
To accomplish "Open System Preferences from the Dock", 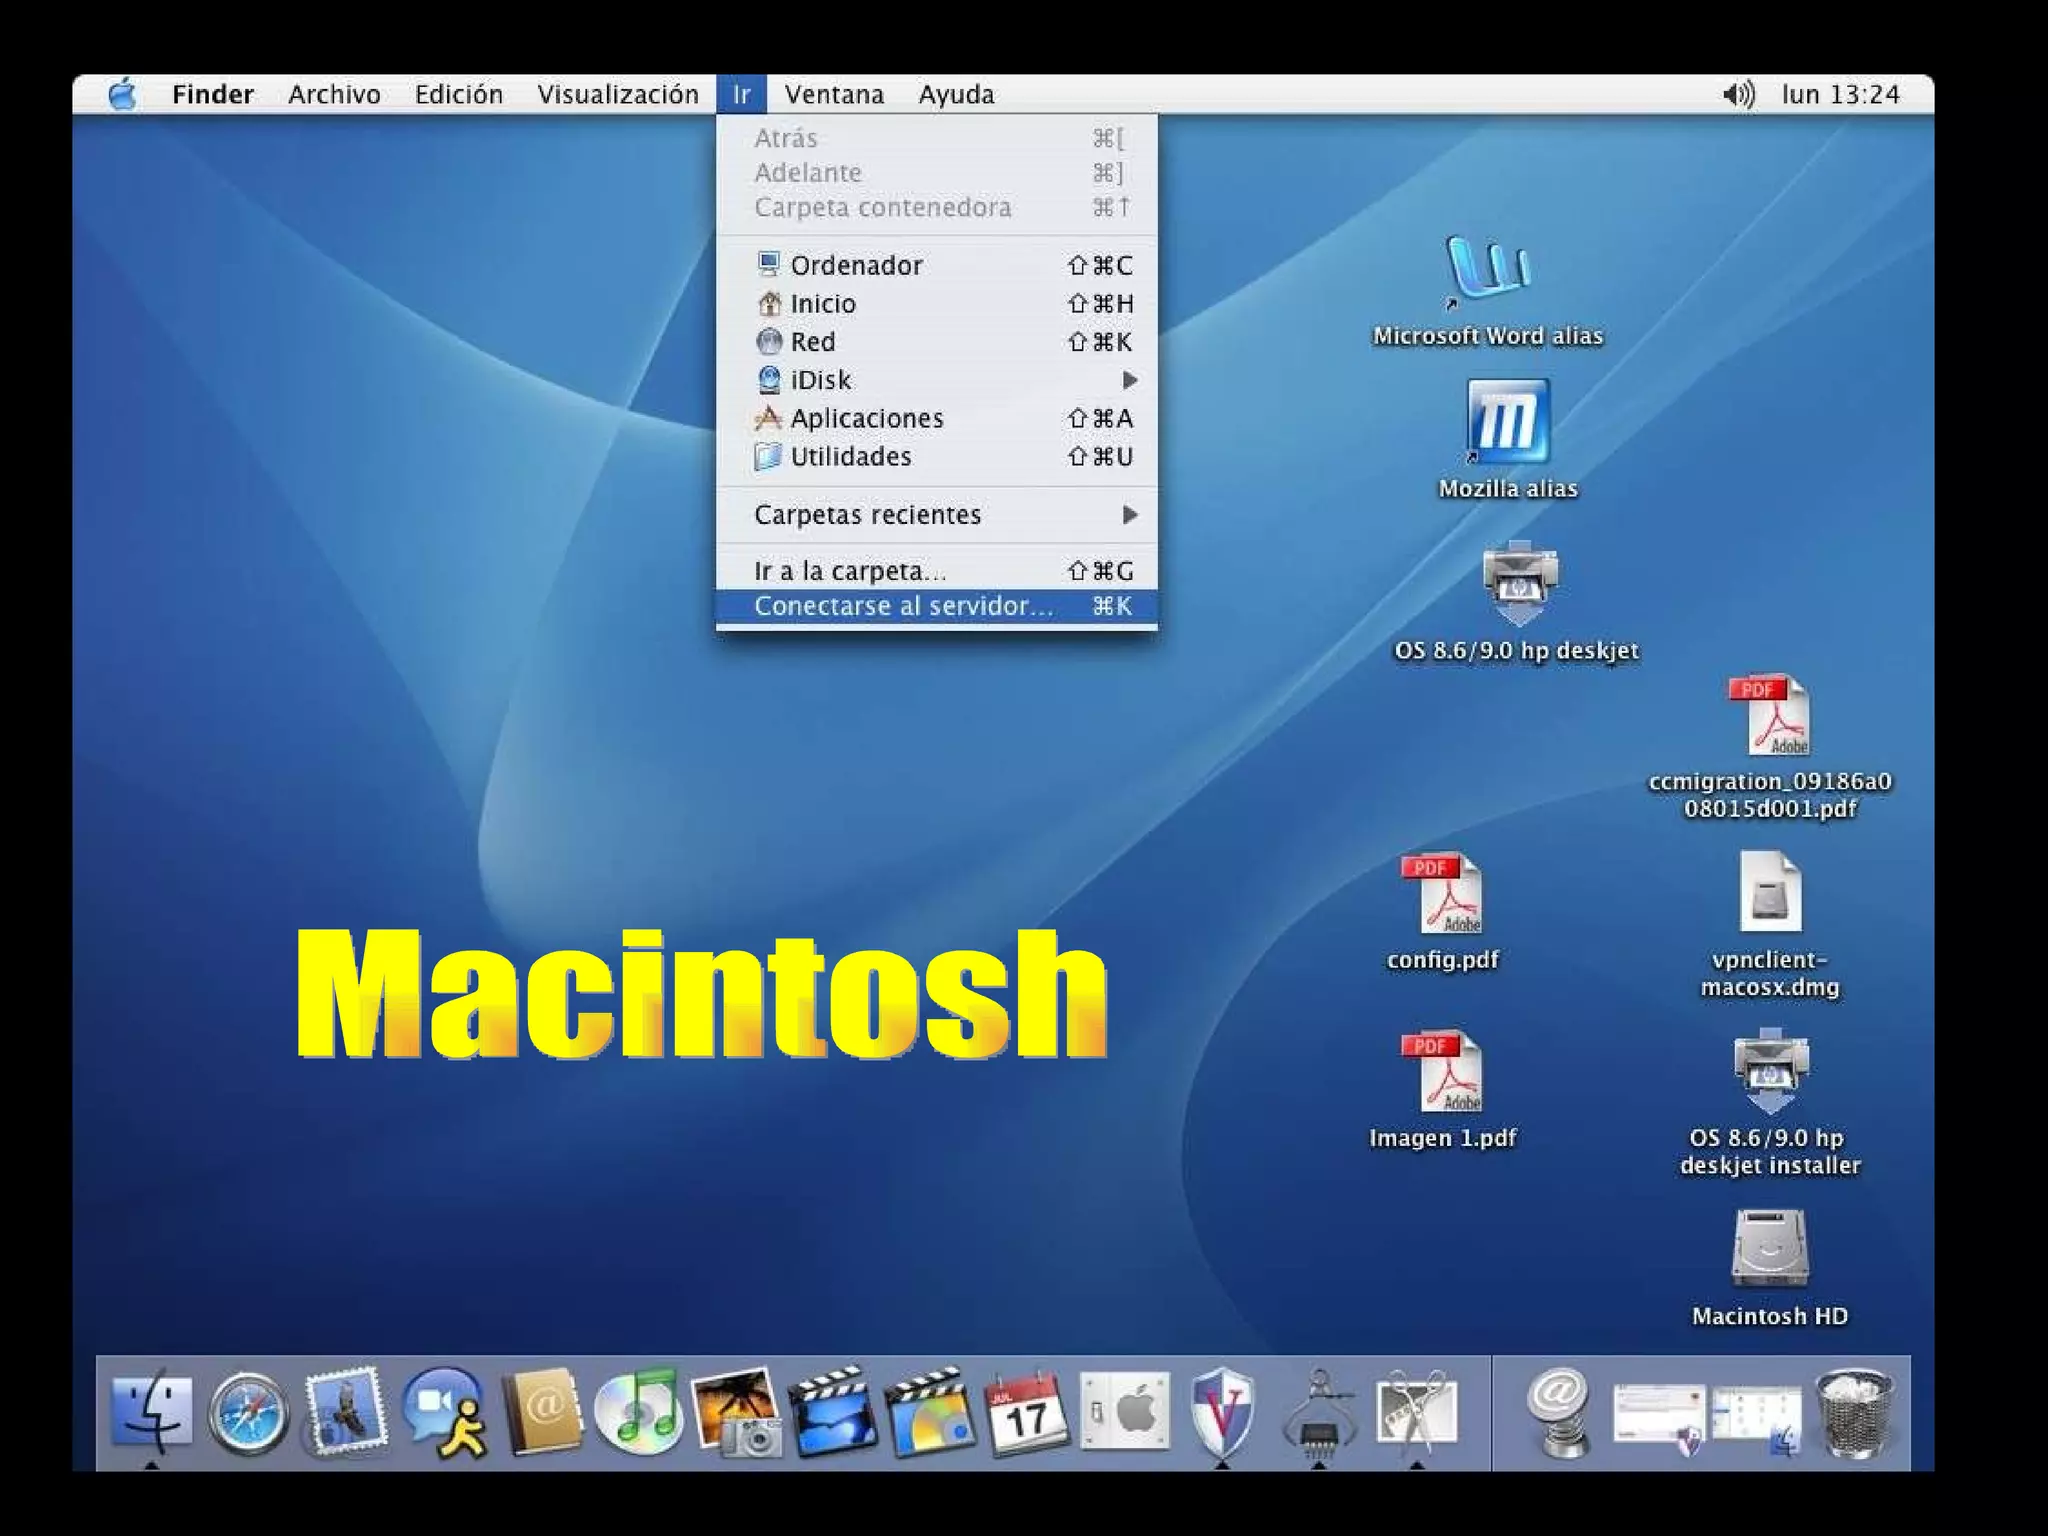I will [1124, 1413].
